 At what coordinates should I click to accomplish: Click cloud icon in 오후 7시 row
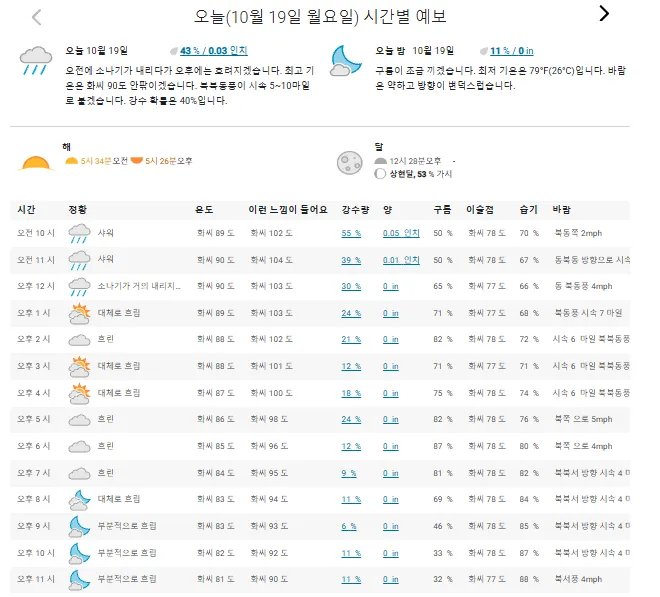pos(80,474)
